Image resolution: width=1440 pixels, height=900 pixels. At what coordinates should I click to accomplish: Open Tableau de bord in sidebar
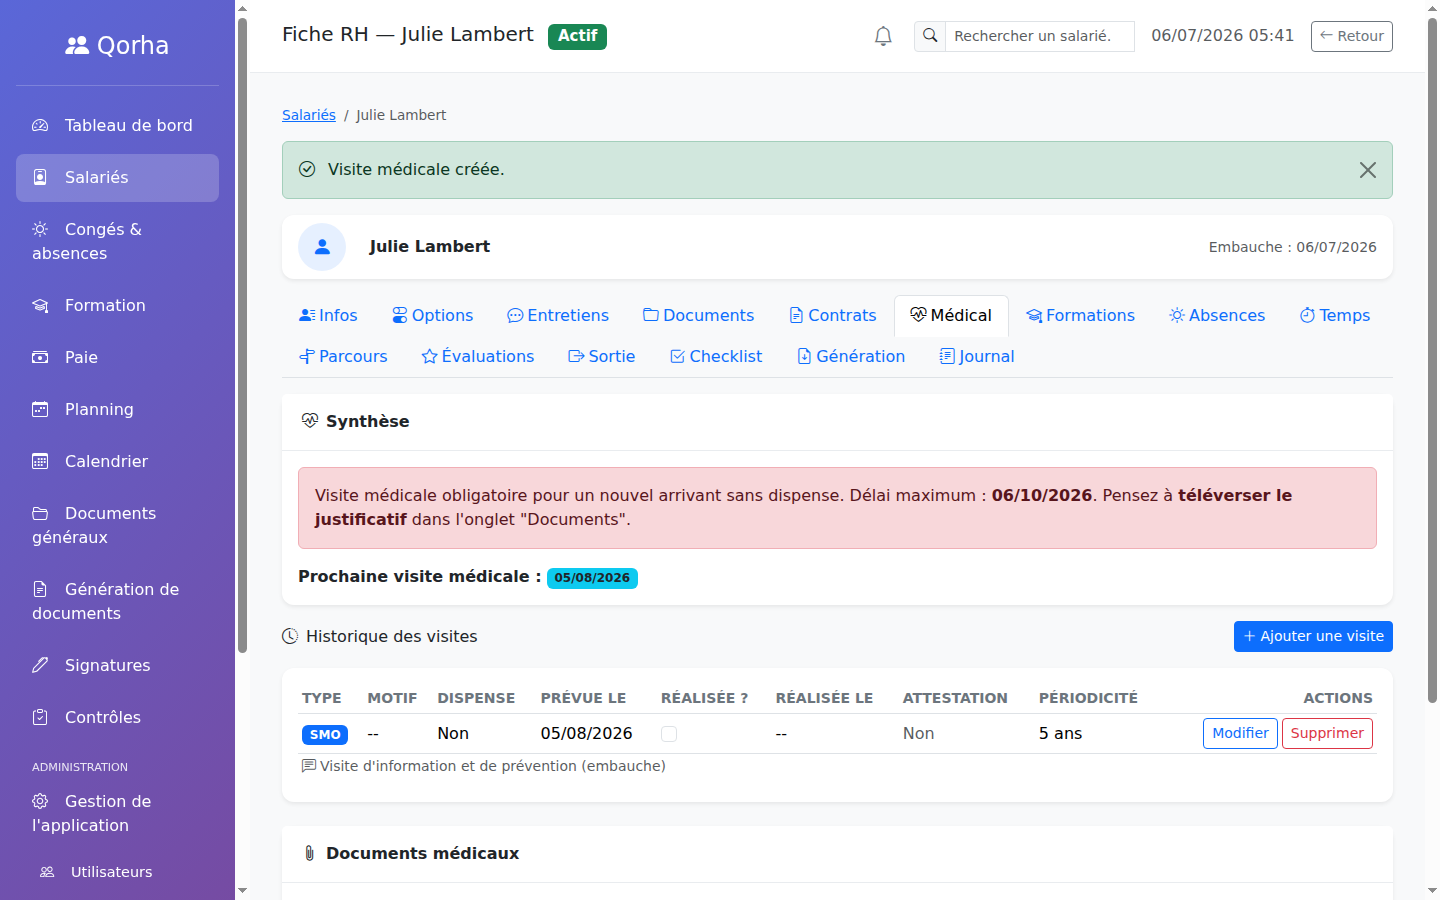click(117, 125)
